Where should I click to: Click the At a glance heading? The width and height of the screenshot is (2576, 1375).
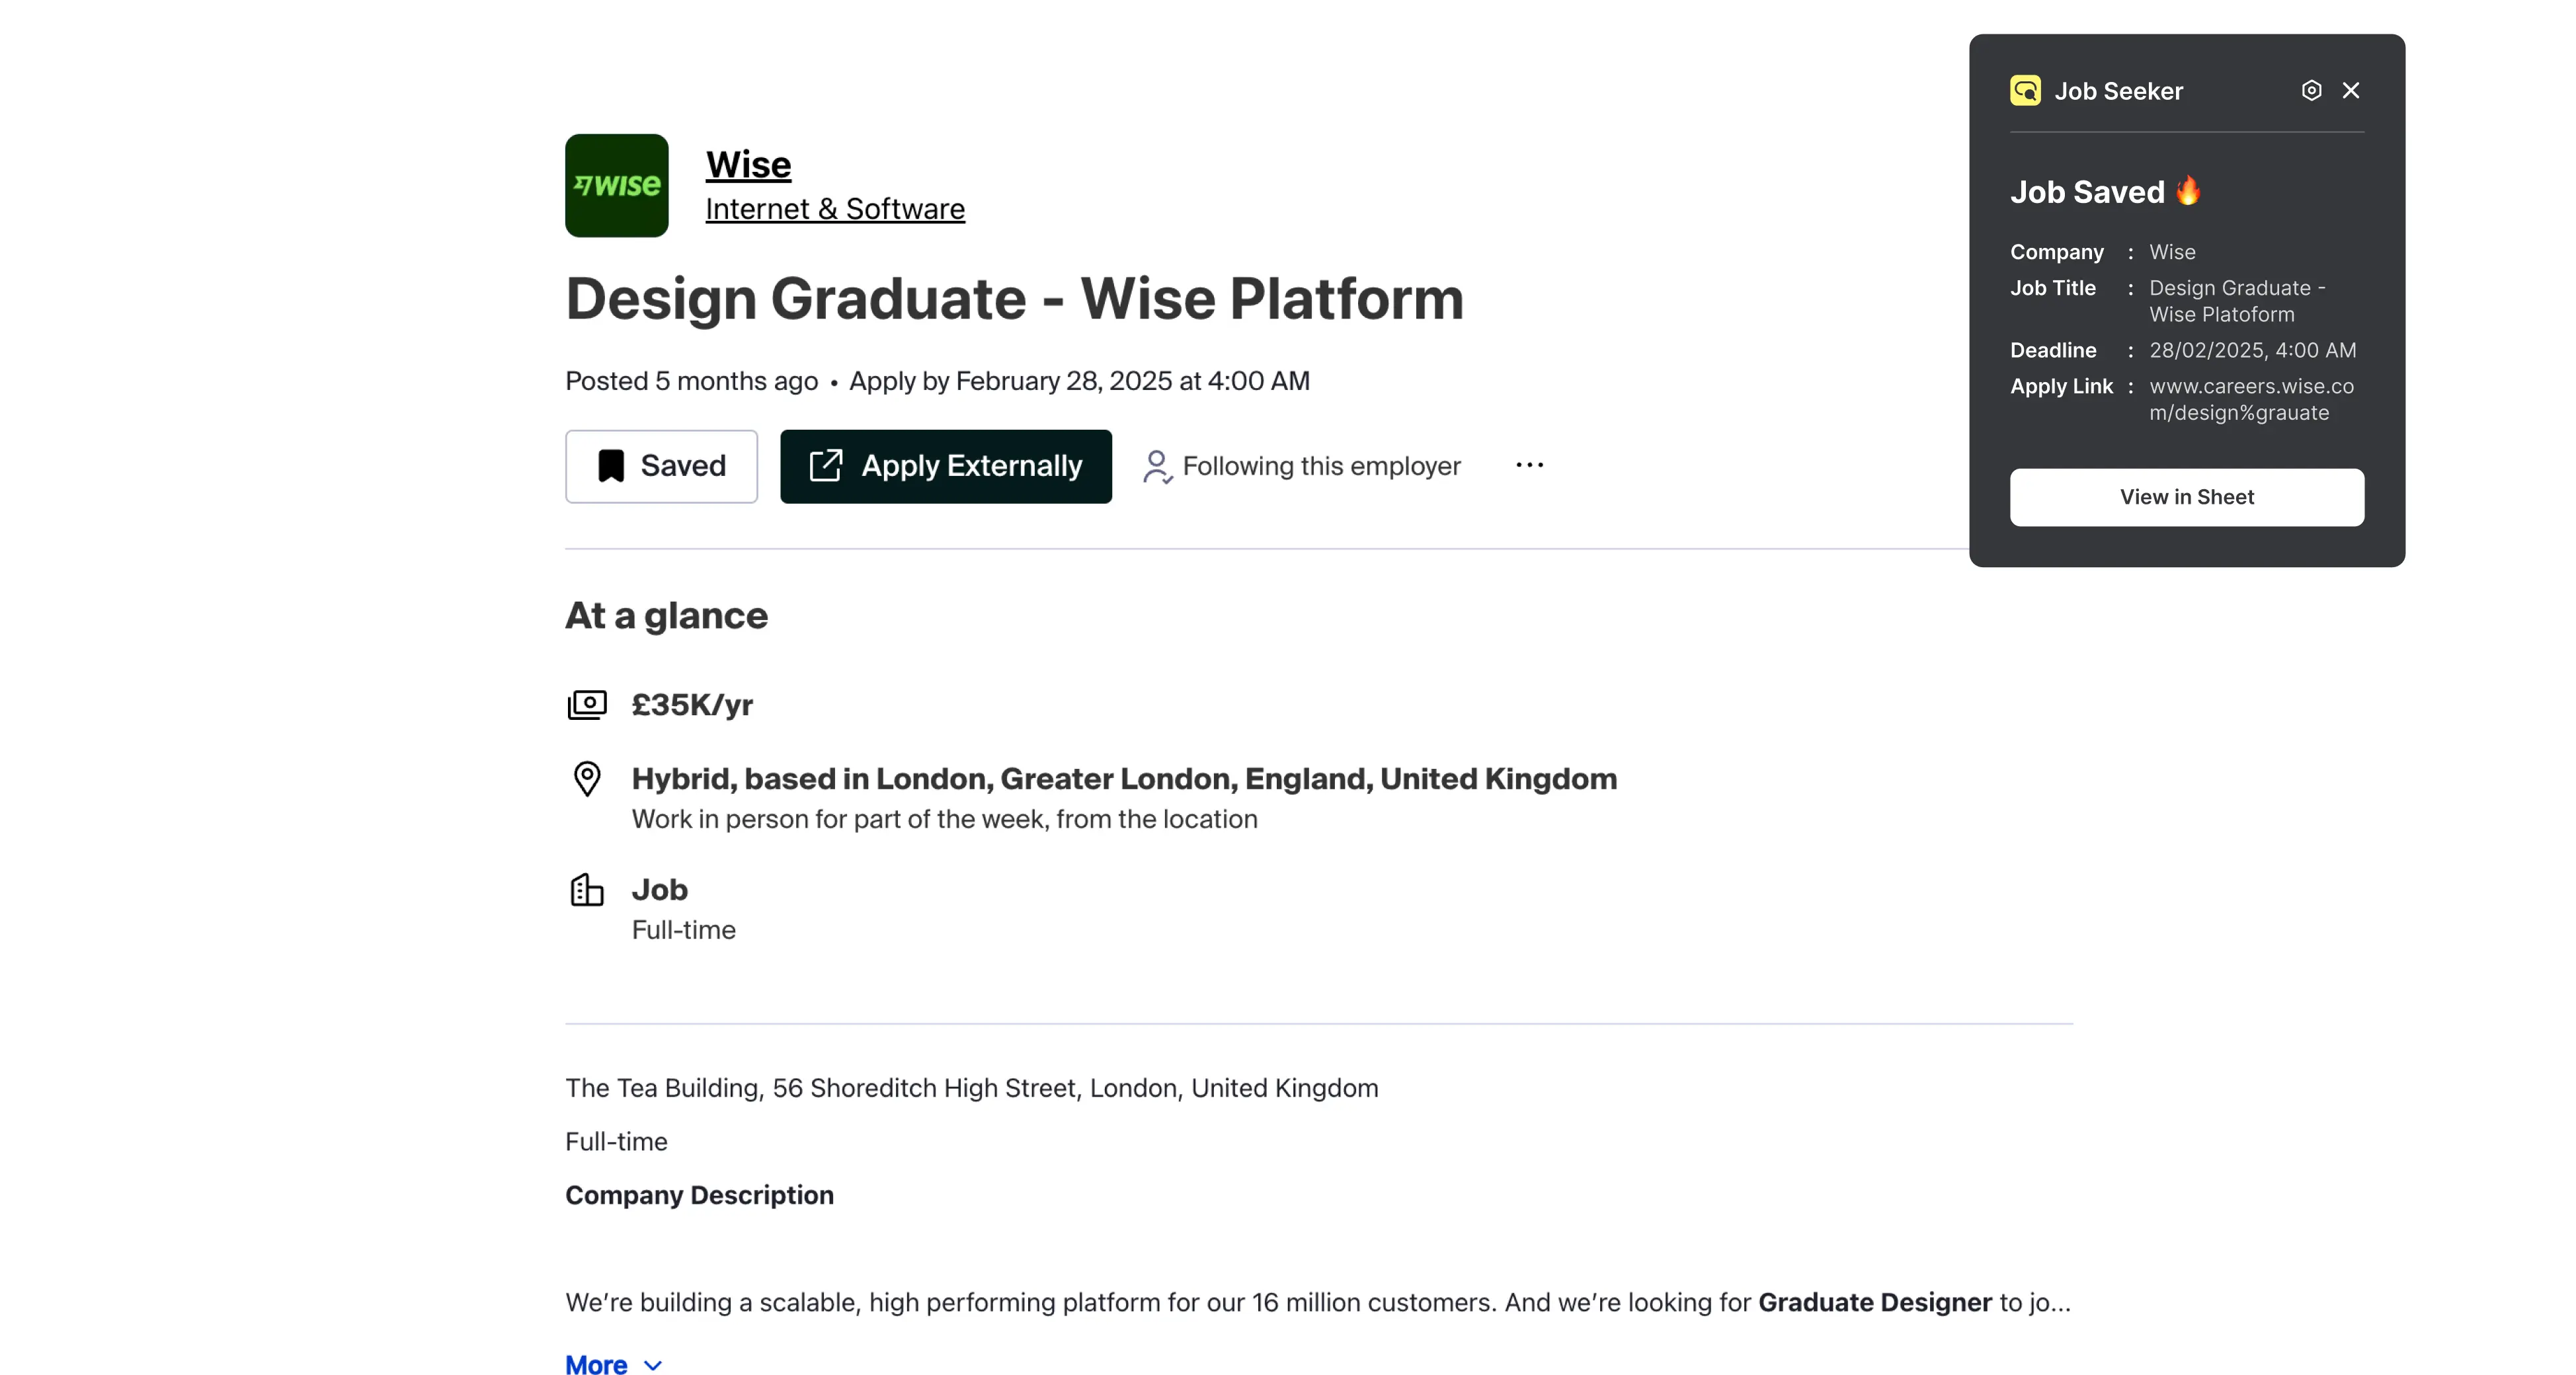point(666,615)
